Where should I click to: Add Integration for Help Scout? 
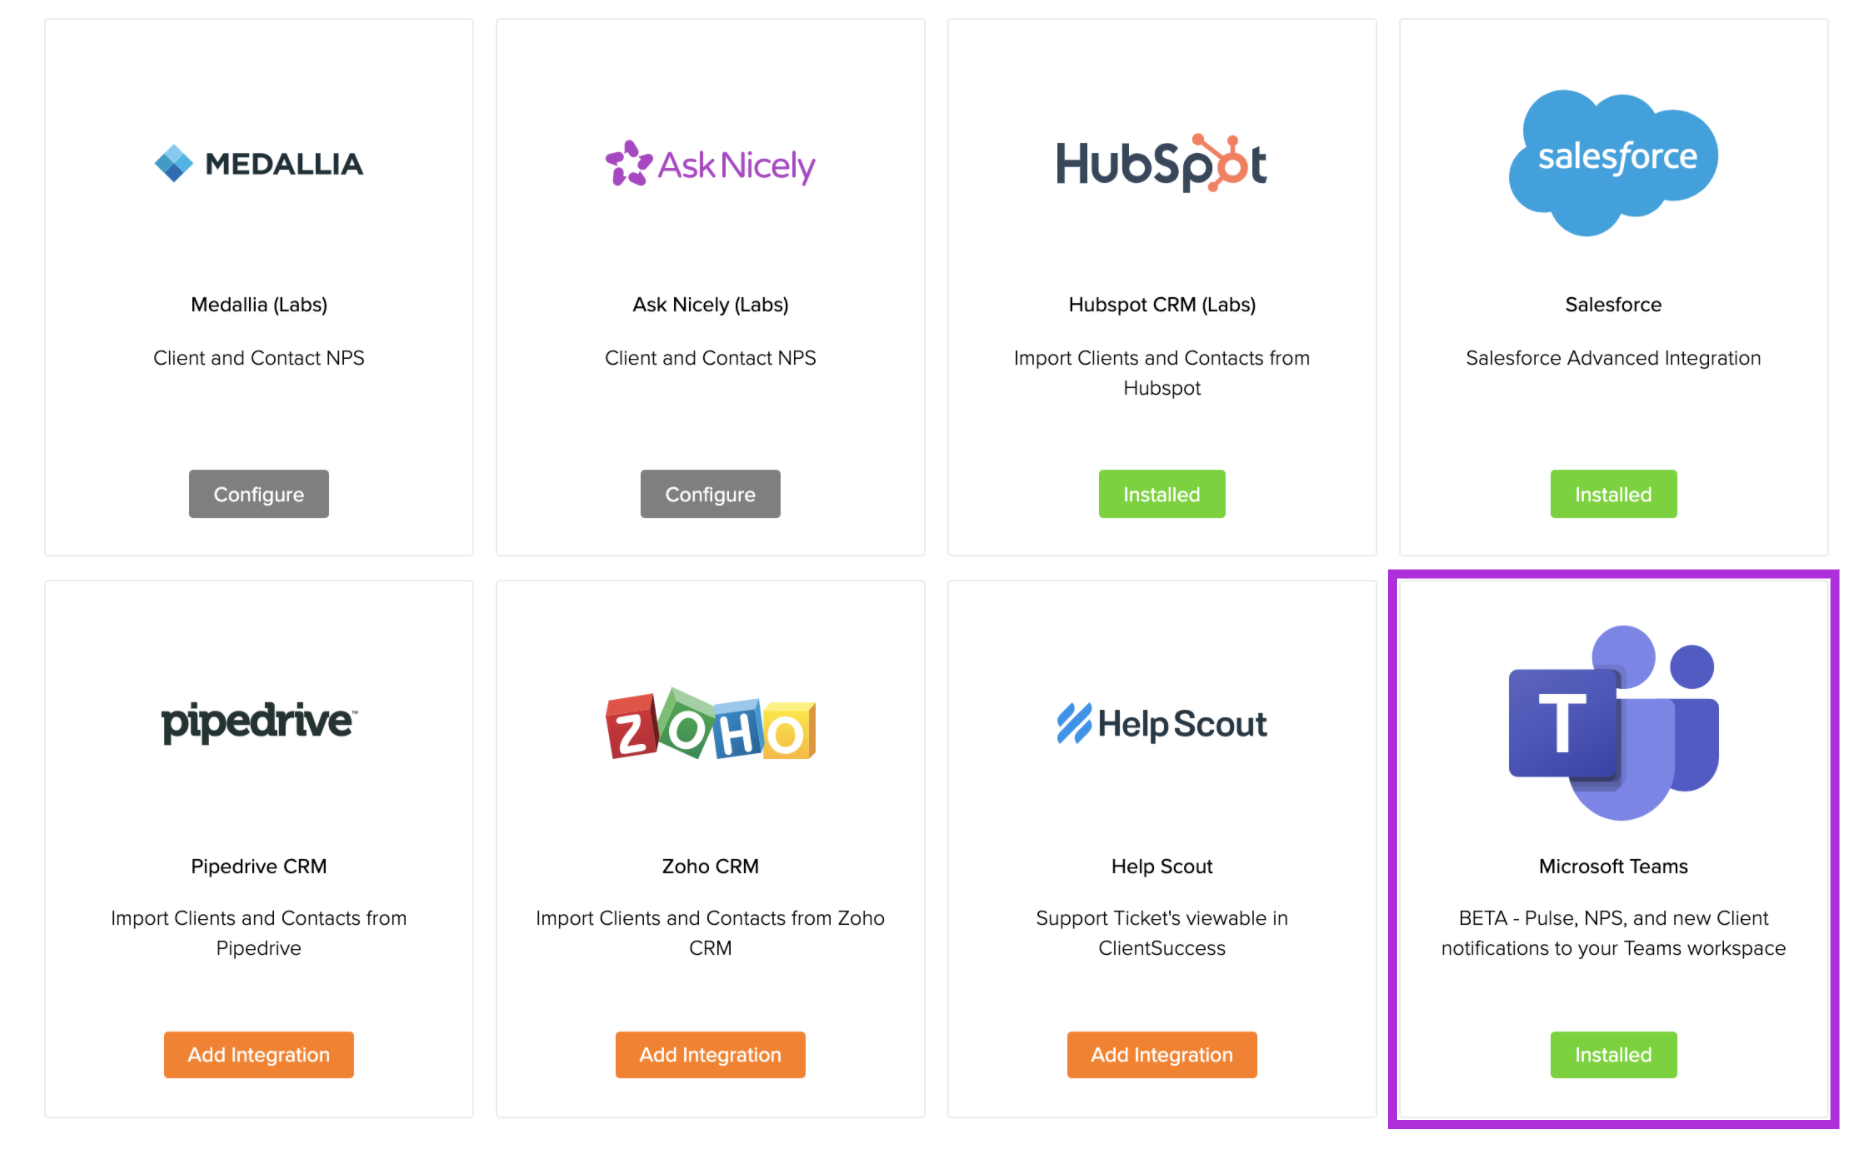pos(1161,1055)
